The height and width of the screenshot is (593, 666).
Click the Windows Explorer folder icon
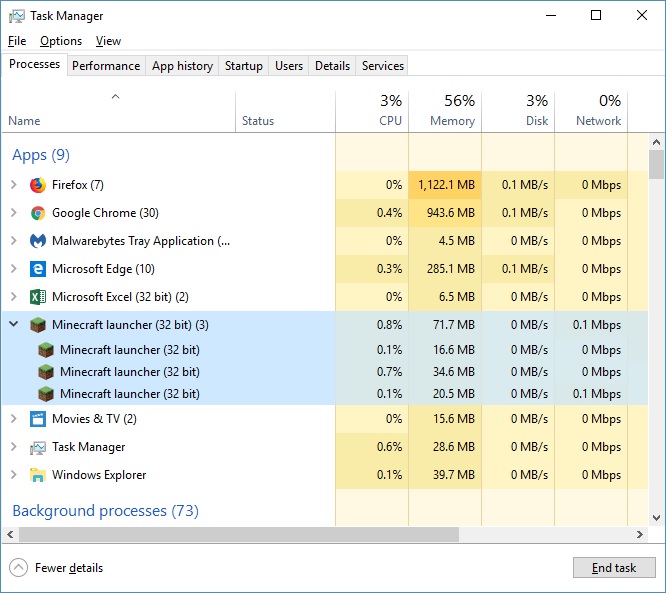click(x=38, y=475)
